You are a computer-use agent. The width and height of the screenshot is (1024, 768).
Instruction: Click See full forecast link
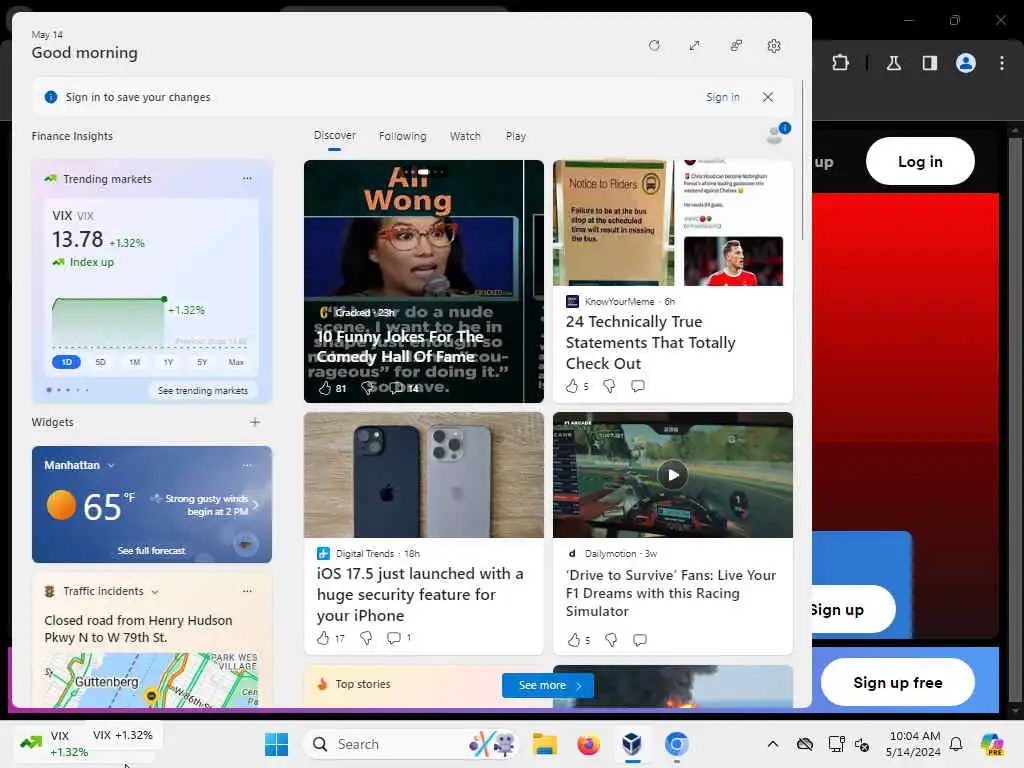[x=152, y=551]
